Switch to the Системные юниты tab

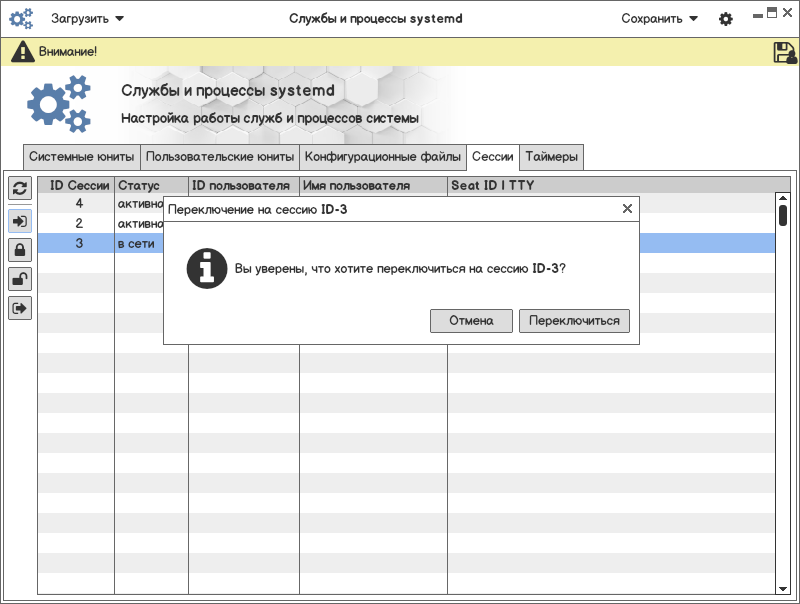point(81,157)
